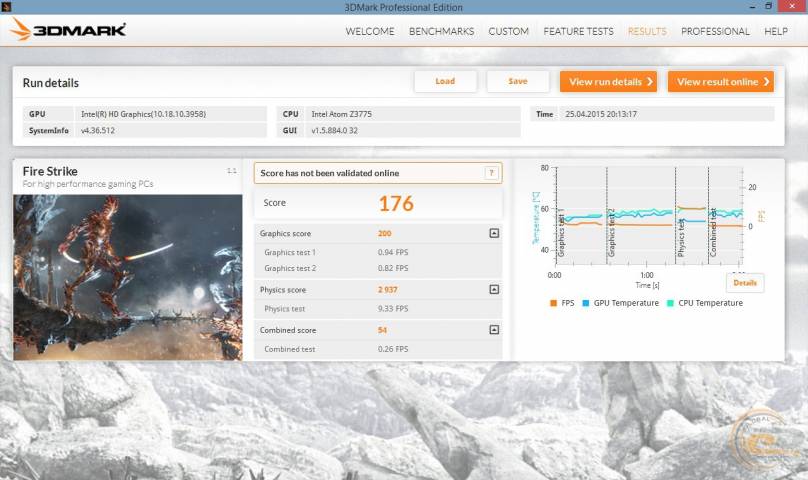808x480 pixels.
Task: Switch to the Benchmarks tab
Action: pos(442,31)
